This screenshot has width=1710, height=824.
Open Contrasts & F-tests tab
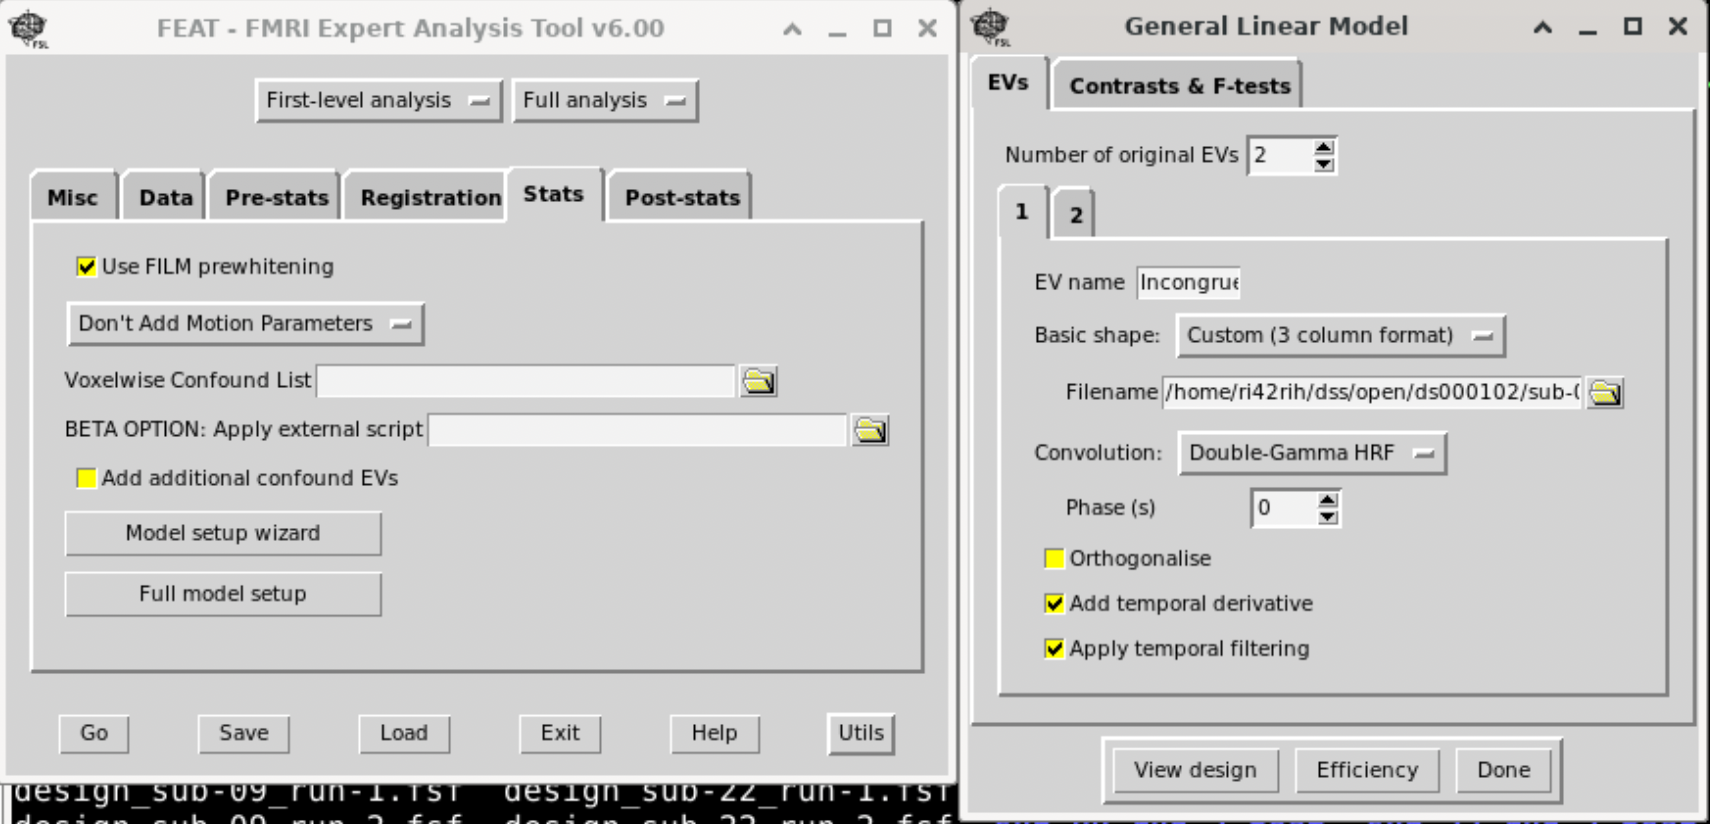[1179, 86]
